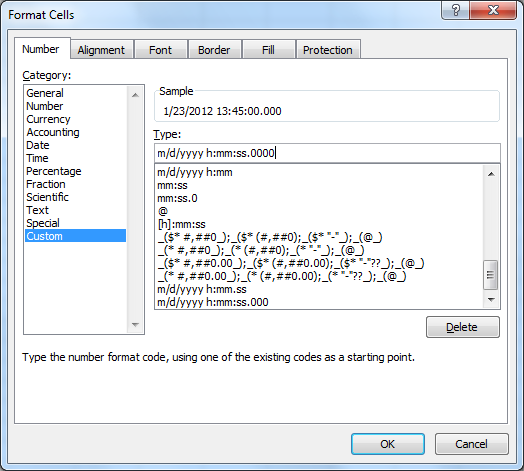524x471 pixels.
Task: Go to the Border tab
Action: pyautogui.click(x=214, y=50)
